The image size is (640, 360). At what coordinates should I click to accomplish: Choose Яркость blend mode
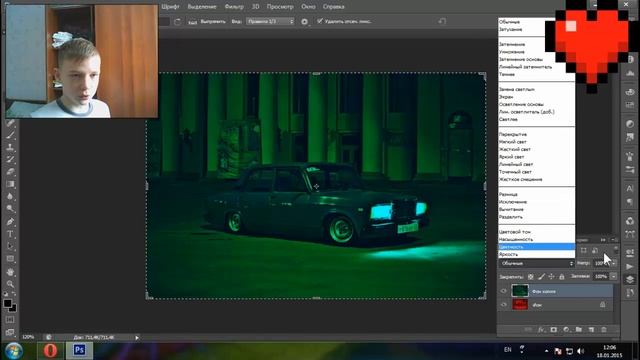(x=508, y=254)
